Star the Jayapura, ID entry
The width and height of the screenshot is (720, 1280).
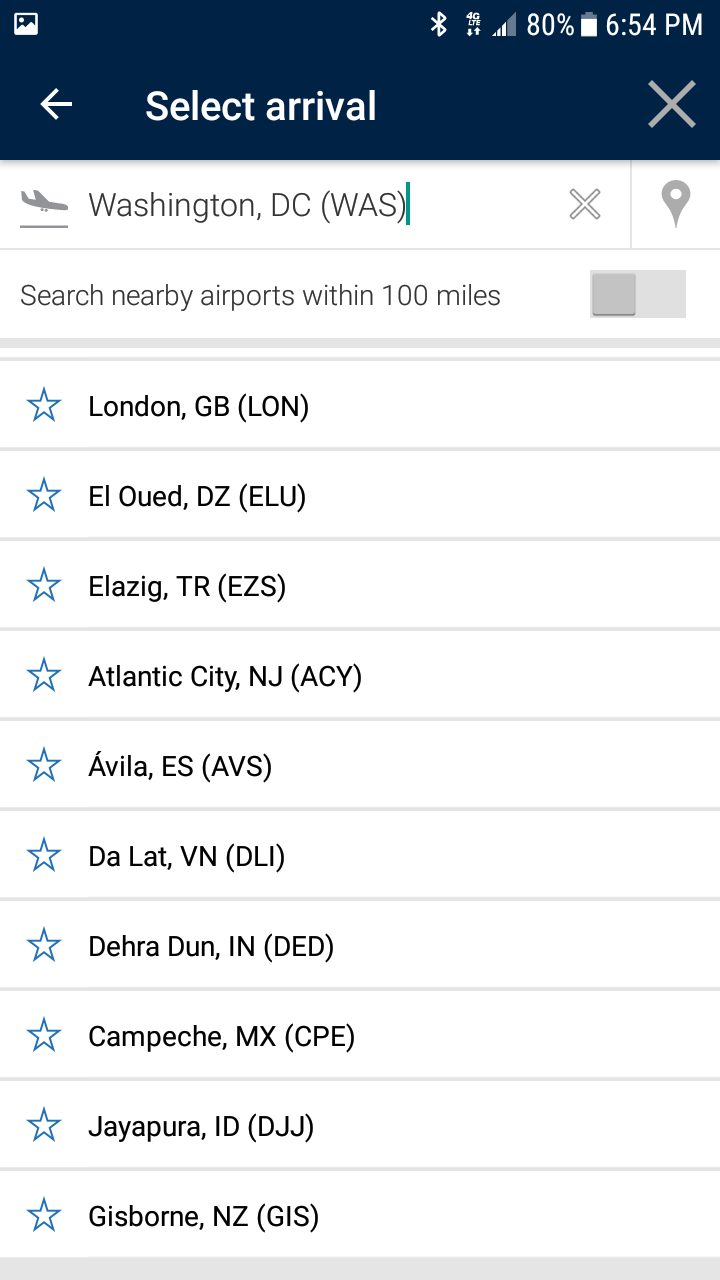(x=44, y=1126)
